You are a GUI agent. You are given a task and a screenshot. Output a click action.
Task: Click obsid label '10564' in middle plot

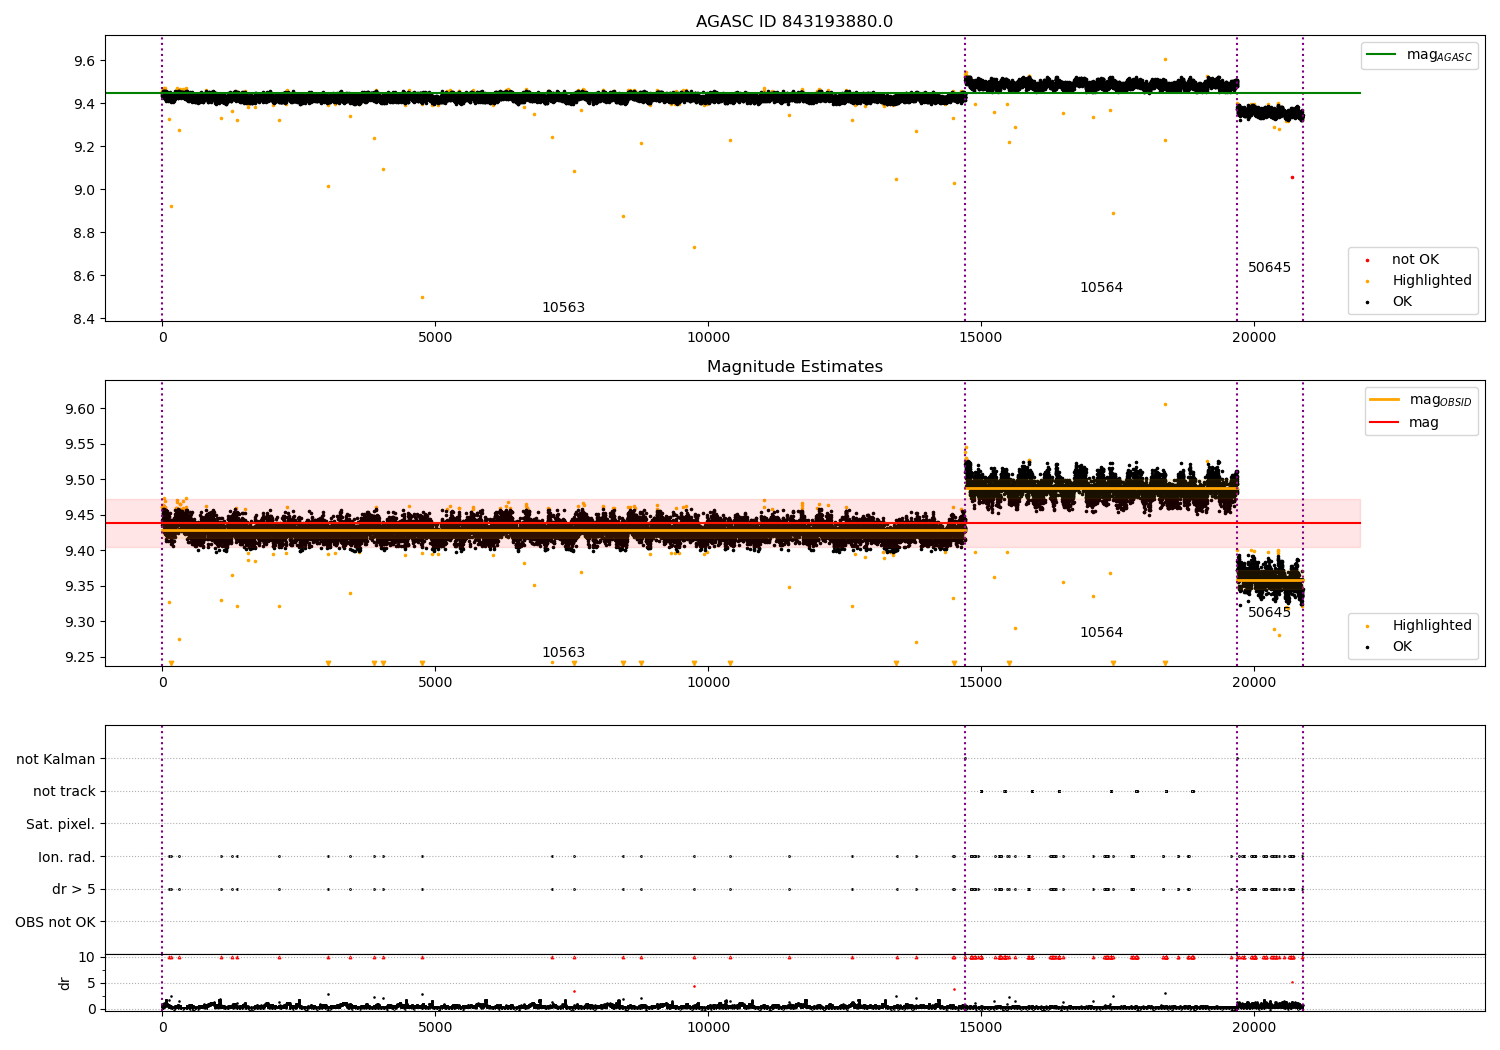[1101, 633]
